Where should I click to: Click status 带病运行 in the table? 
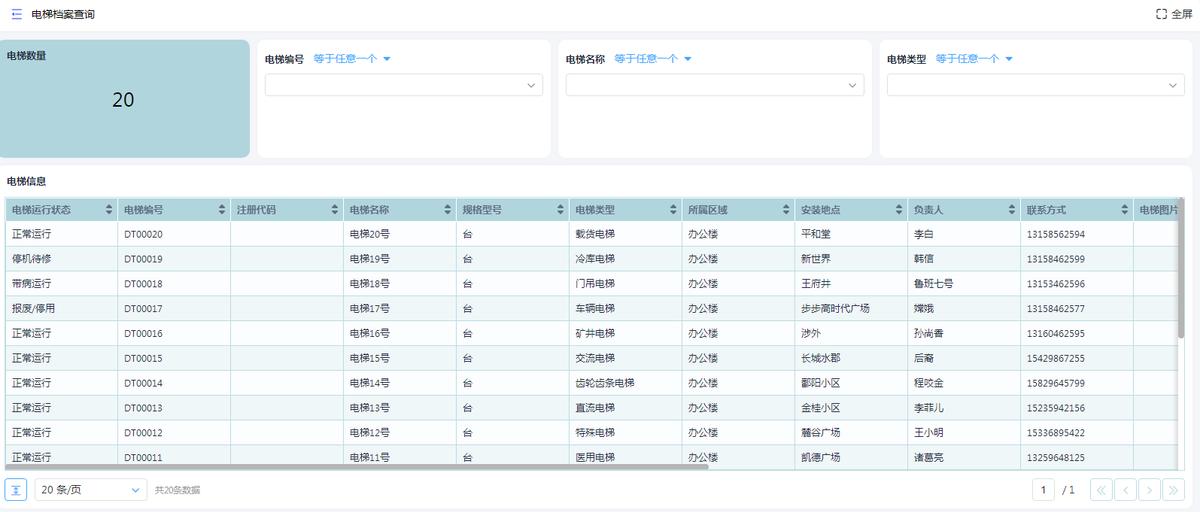(31, 284)
